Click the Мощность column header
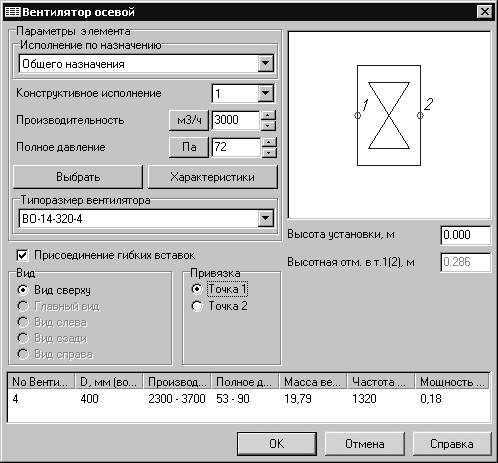498x463 pixels. point(452,382)
